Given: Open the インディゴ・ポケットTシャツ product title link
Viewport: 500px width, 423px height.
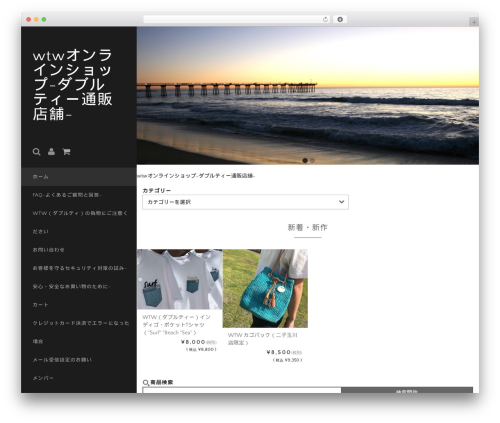Looking at the screenshot, I should (176, 325).
